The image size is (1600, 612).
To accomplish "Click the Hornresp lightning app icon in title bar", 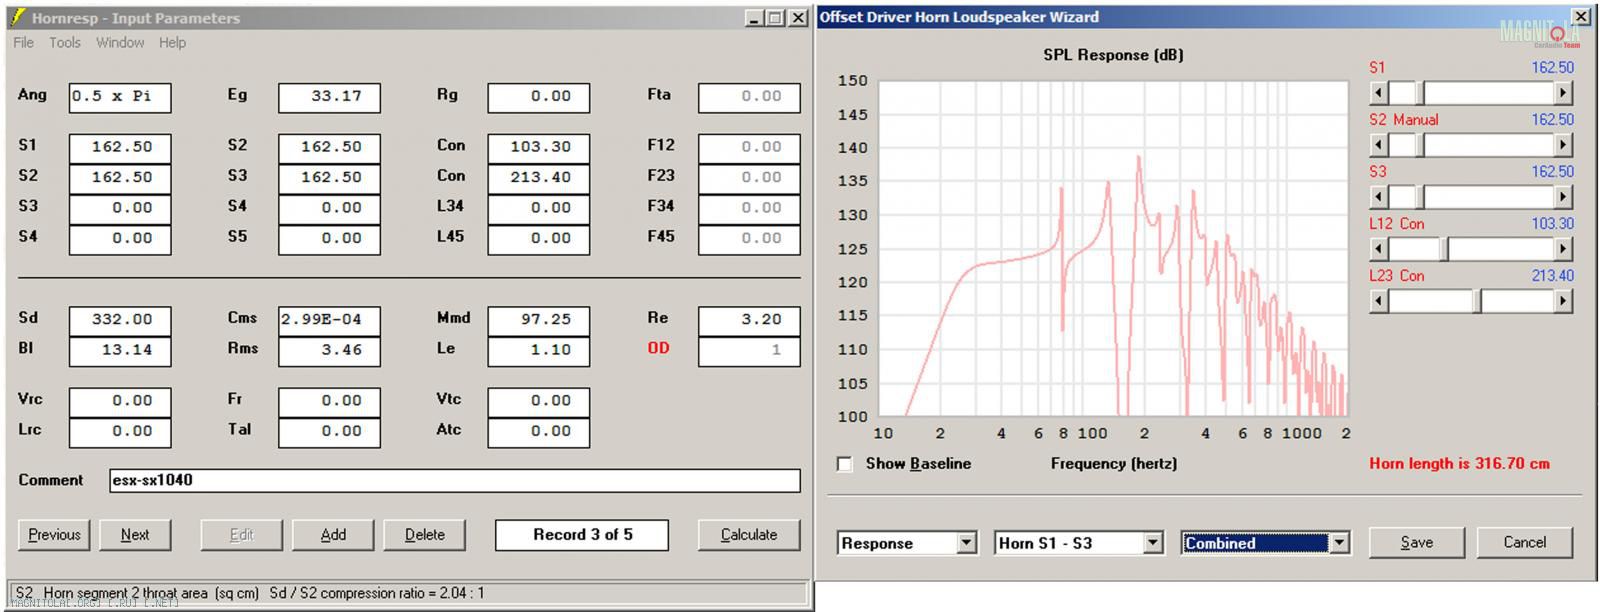I will (17, 17).
